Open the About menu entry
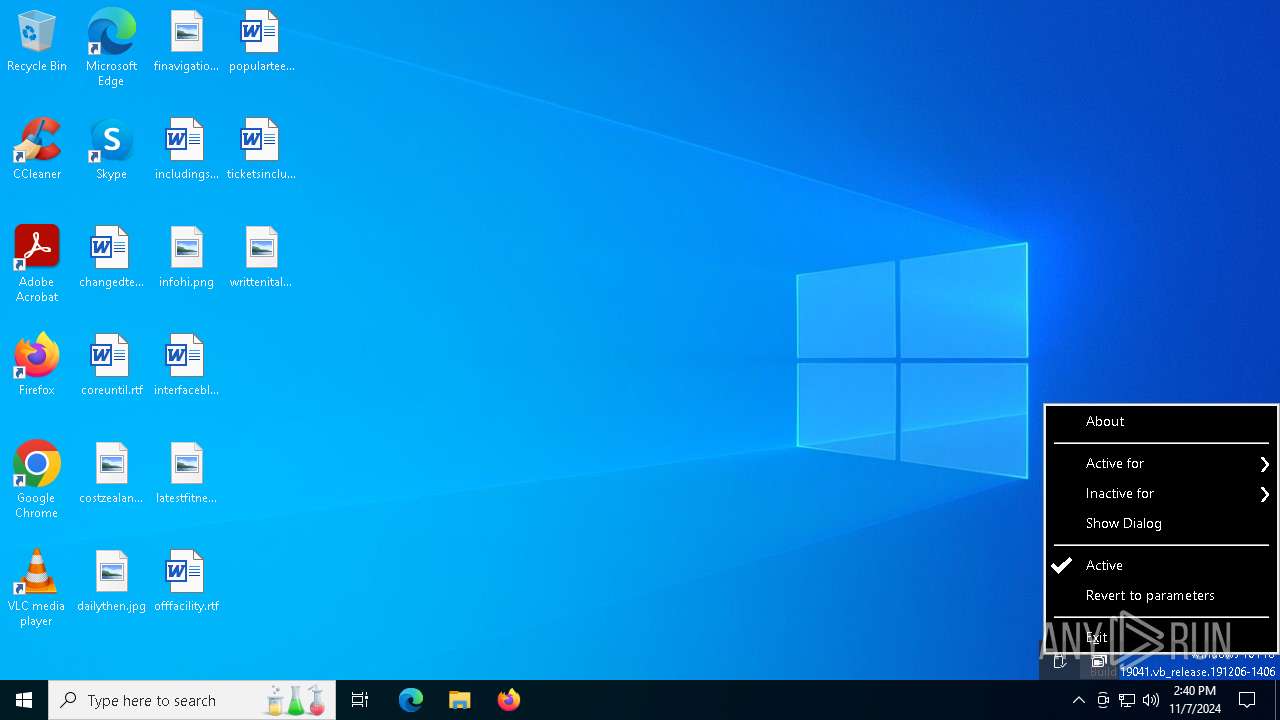 [1161, 422]
